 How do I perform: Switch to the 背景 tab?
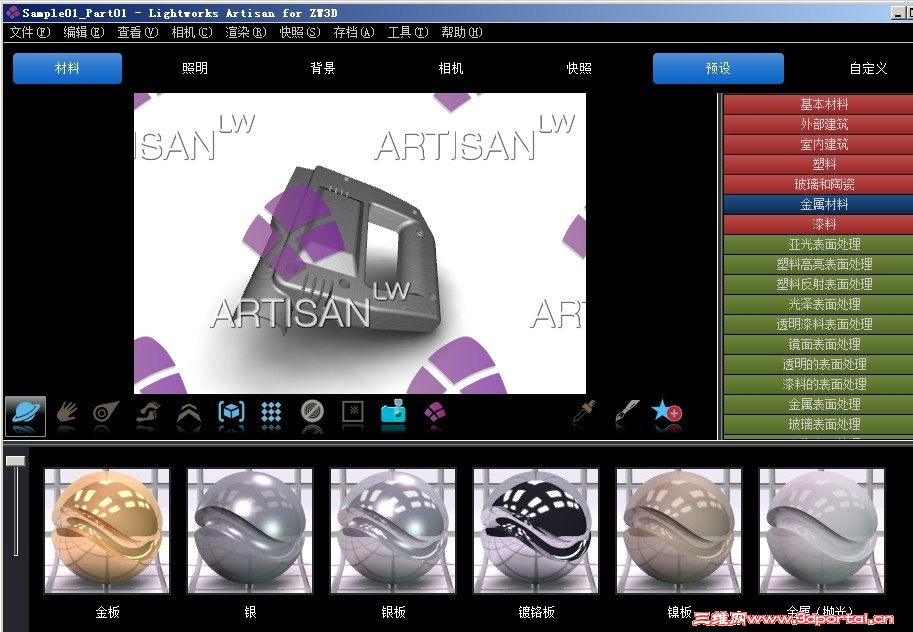[323, 68]
